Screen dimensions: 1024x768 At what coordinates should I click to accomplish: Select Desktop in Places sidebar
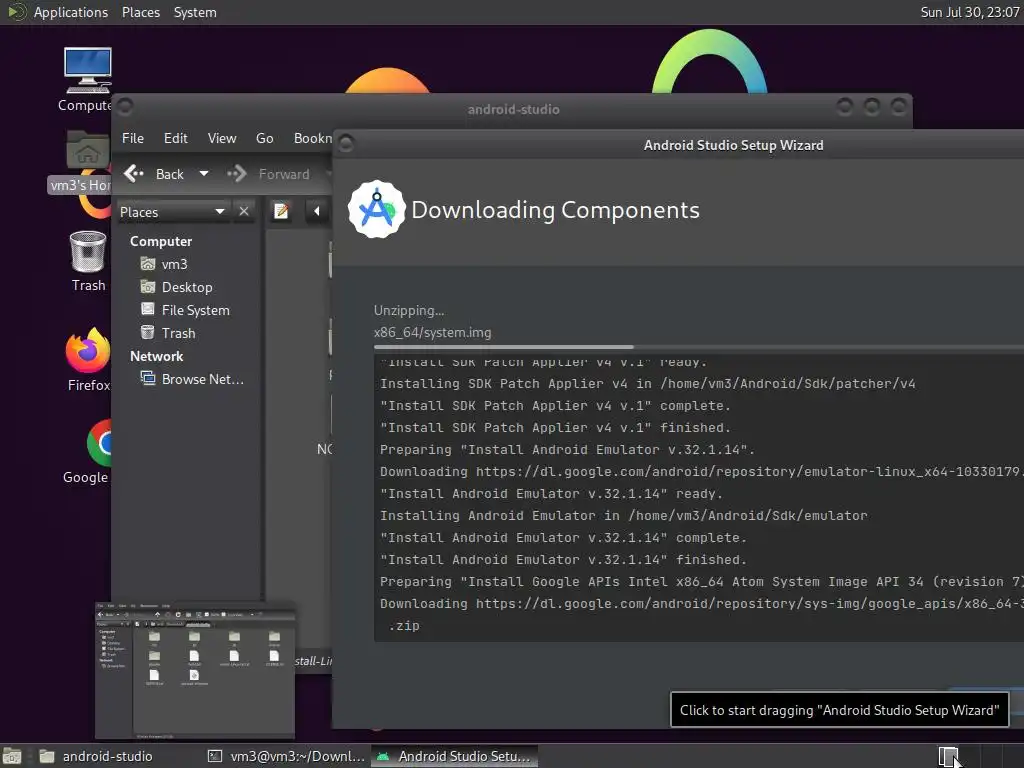[187, 287]
